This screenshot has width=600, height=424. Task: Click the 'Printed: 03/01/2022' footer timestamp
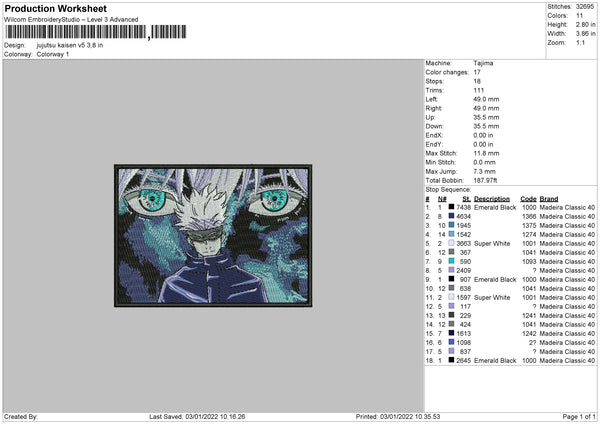398,416
